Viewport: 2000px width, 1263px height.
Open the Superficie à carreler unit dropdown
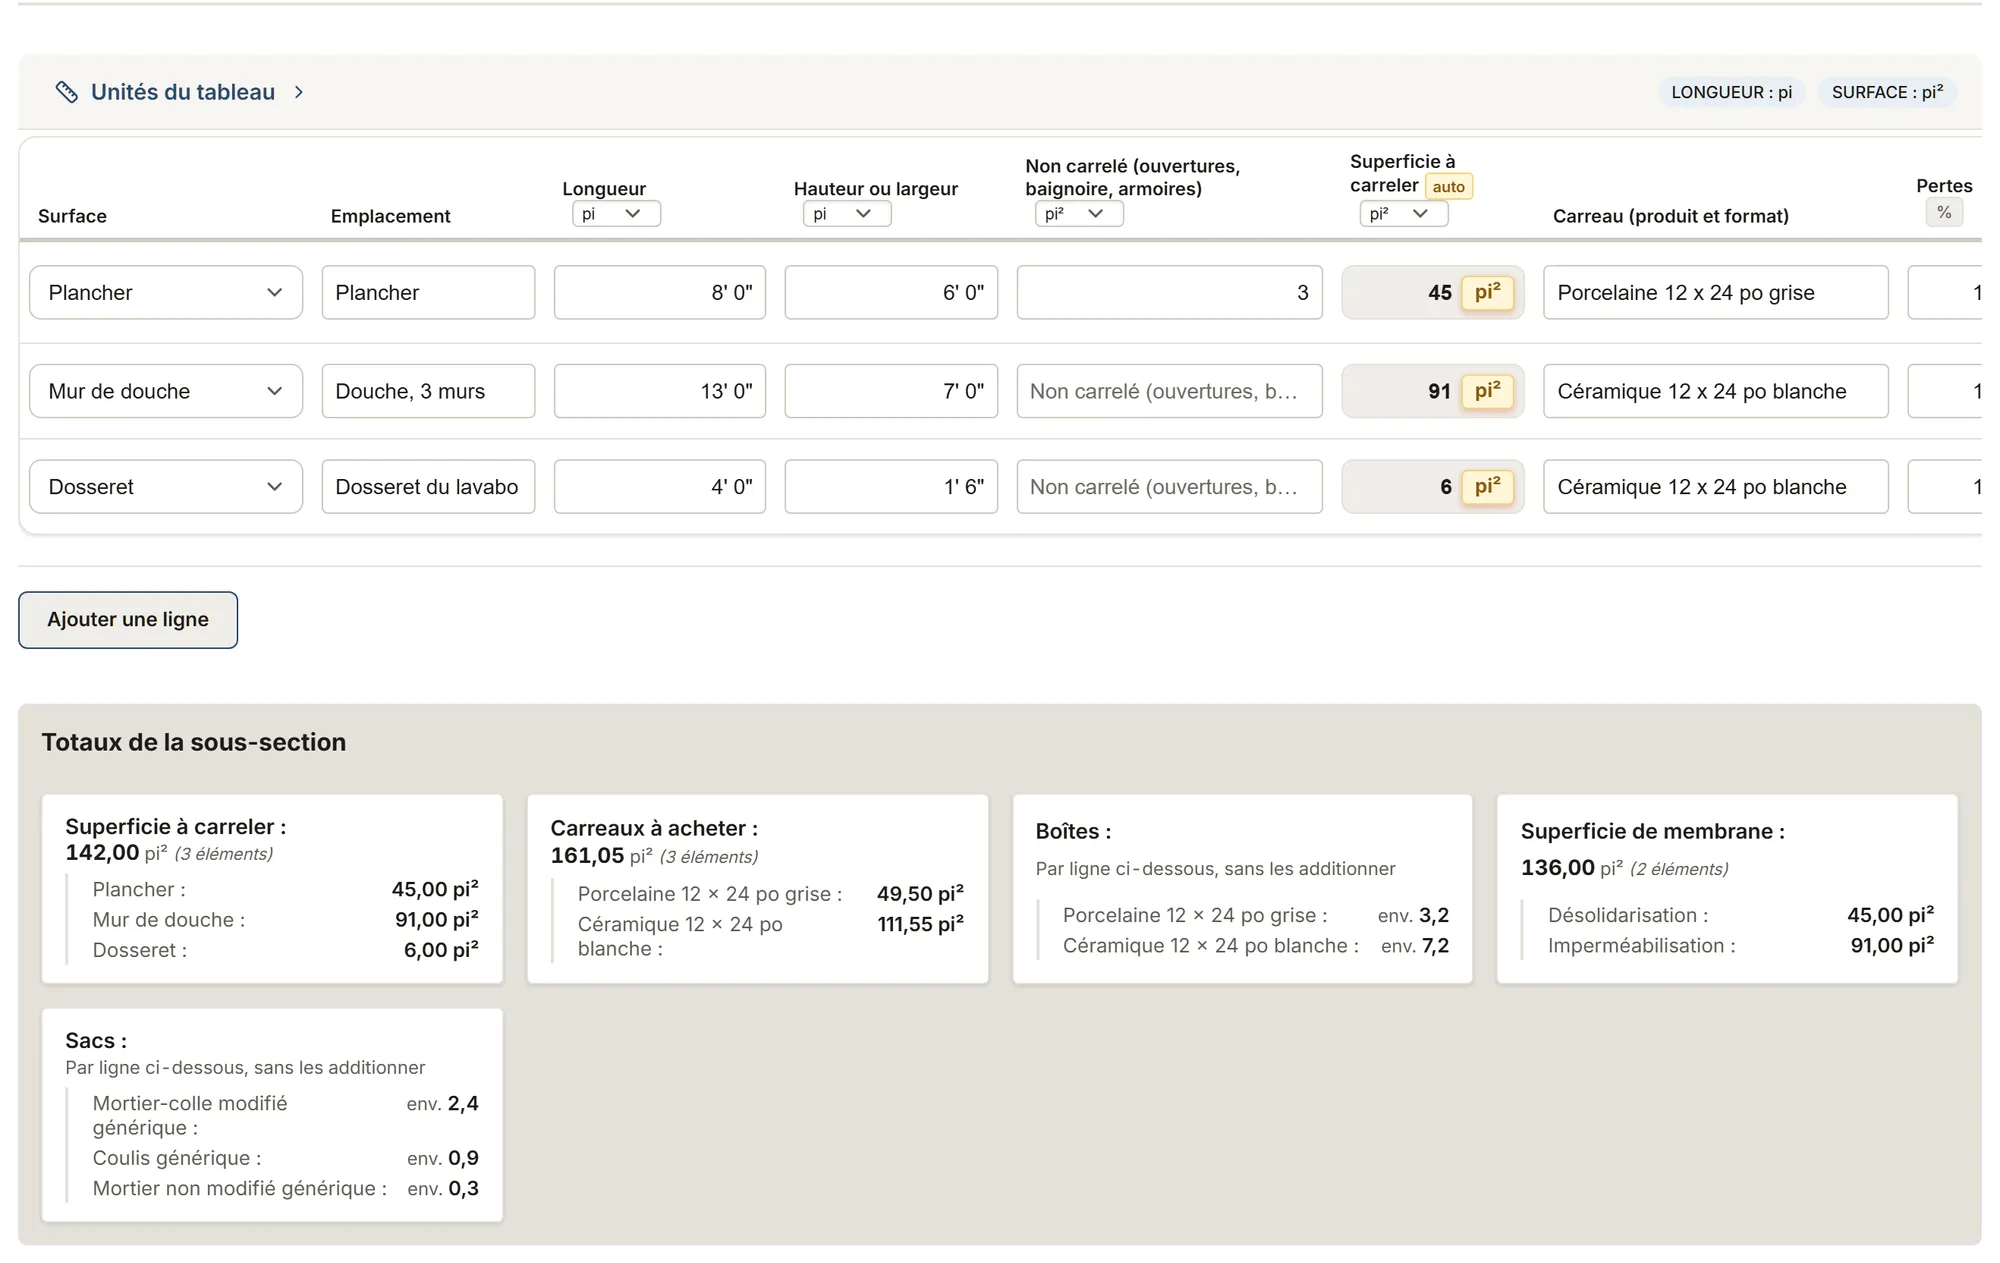click(1404, 214)
